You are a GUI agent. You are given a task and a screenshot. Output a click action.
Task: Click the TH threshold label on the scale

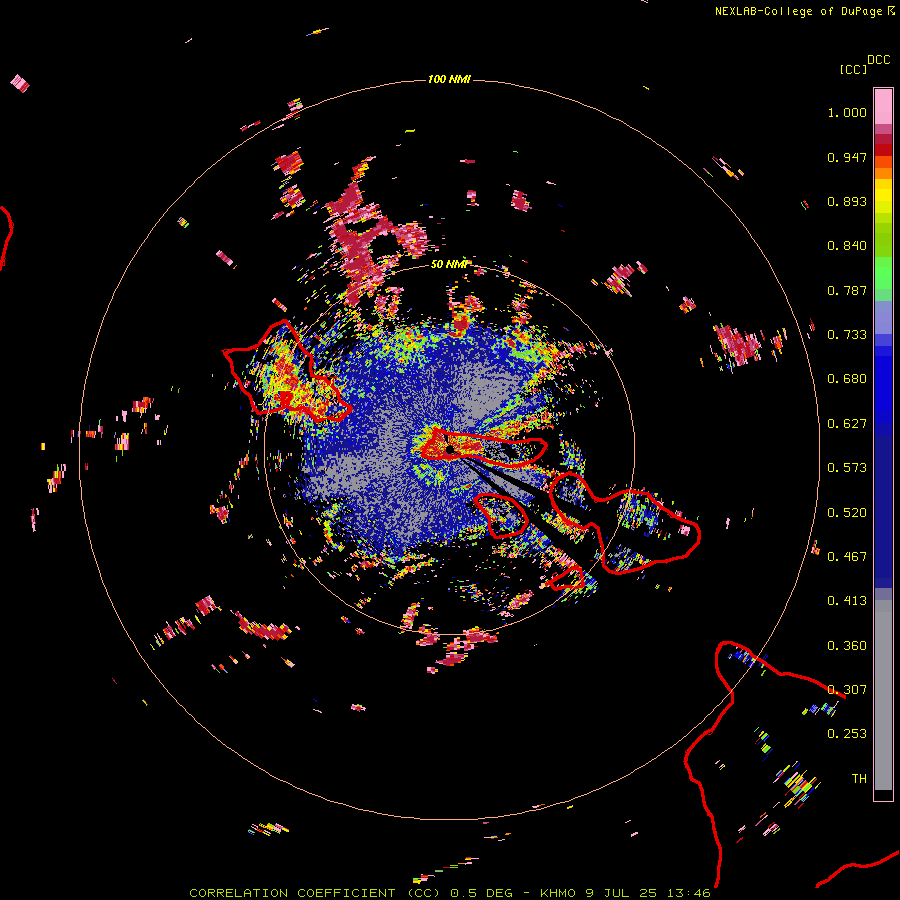[859, 779]
